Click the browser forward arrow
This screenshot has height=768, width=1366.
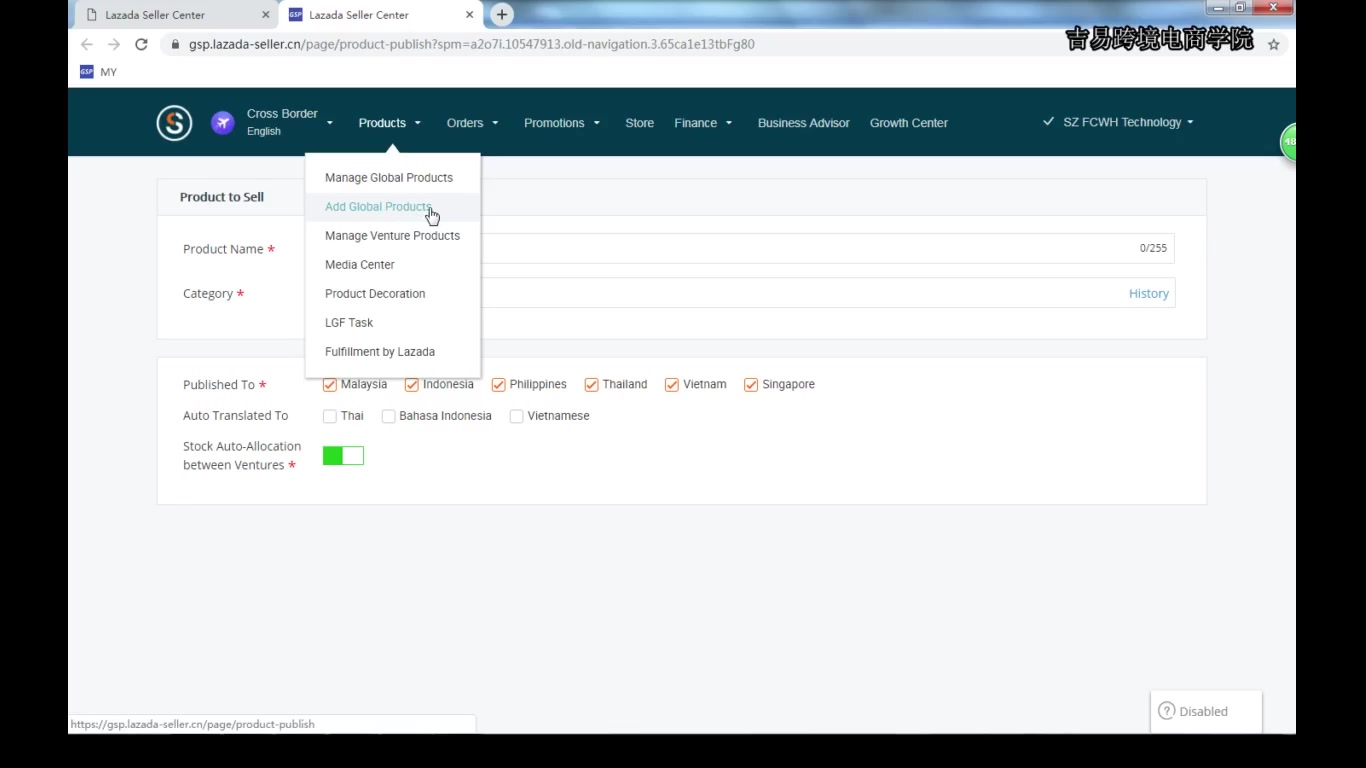point(114,44)
